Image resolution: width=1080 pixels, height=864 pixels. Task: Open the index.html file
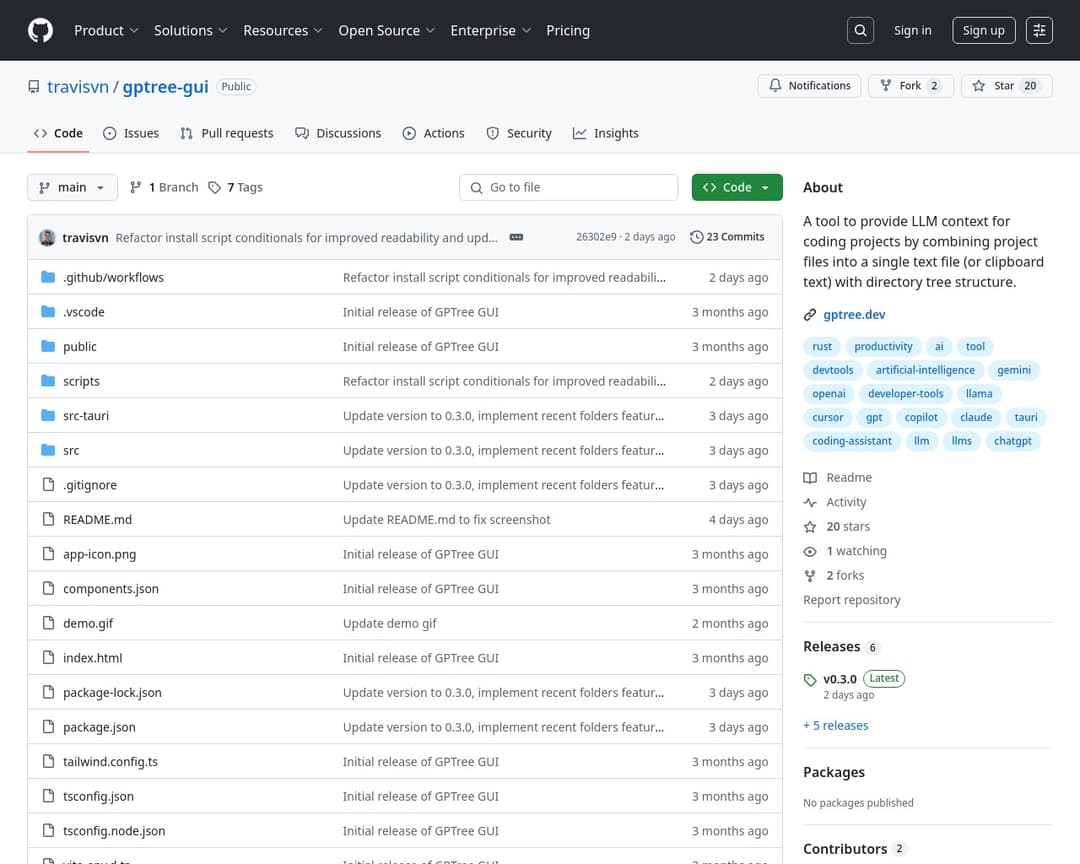(92, 658)
